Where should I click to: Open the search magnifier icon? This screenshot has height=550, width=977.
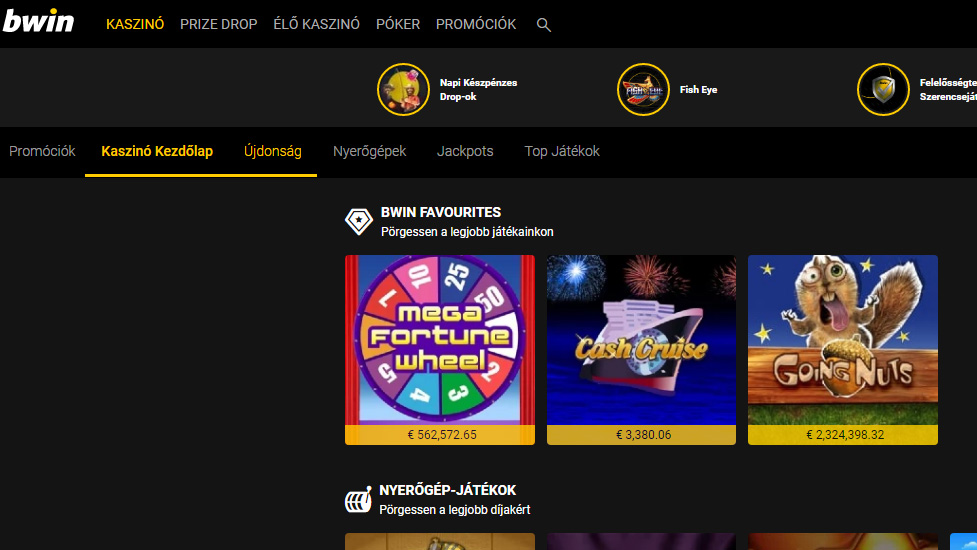(544, 25)
